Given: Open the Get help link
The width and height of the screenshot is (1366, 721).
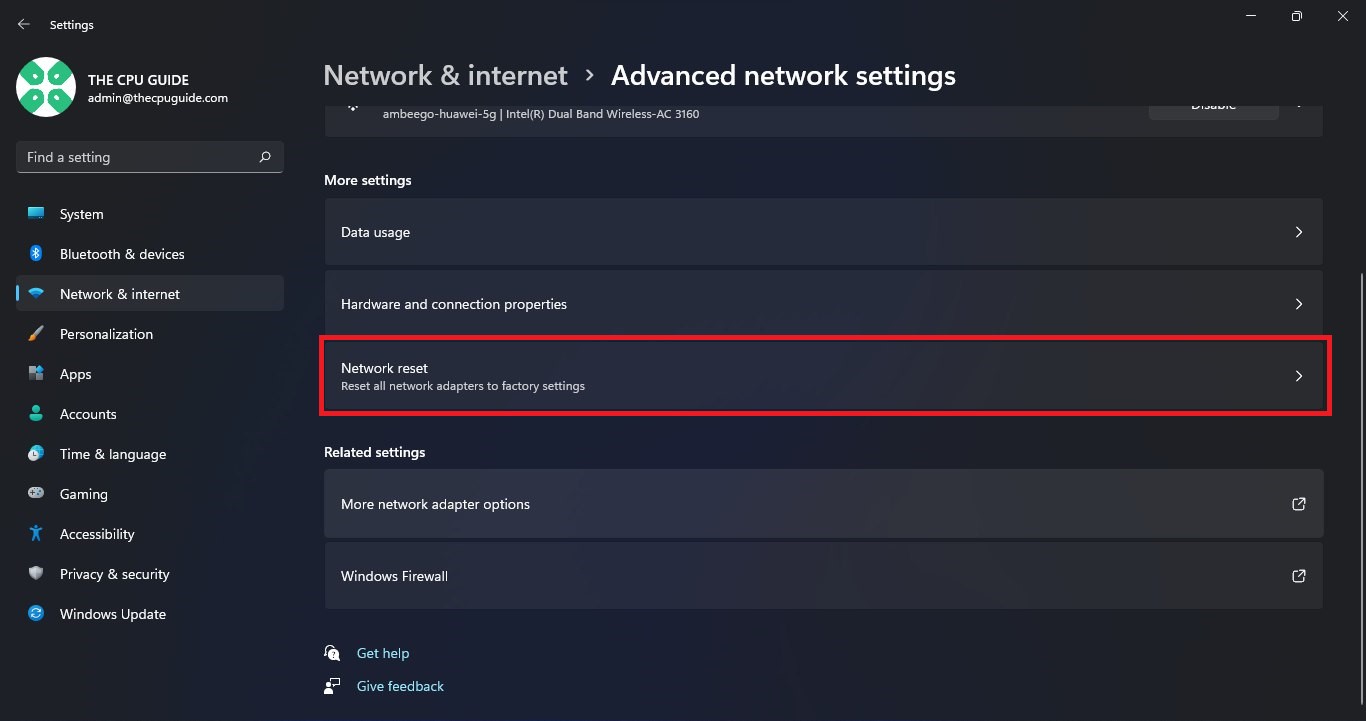Looking at the screenshot, I should coord(383,653).
